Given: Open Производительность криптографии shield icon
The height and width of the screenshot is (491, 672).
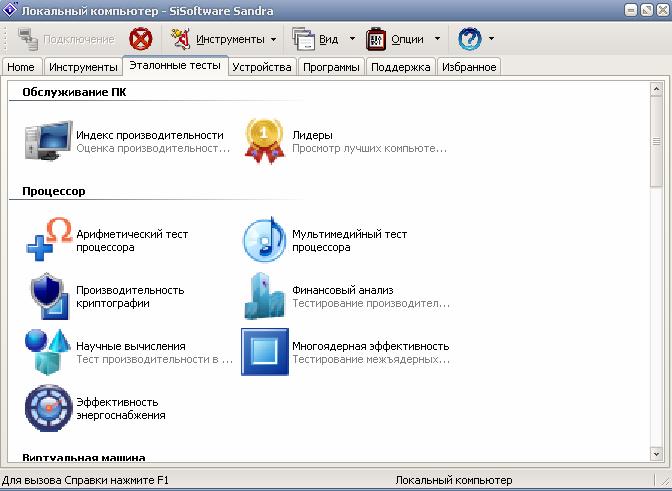Looking at the screenshot, I should [x=49, y=296].
